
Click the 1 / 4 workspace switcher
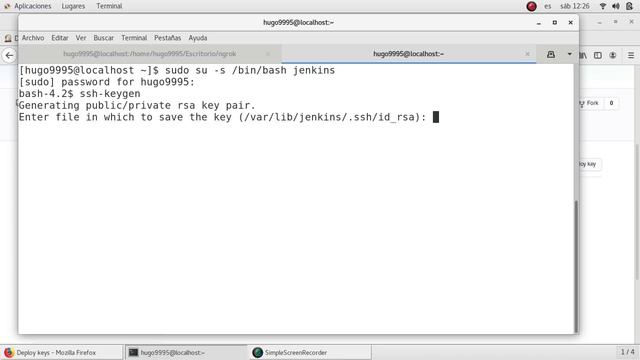pyautogui.click(x=627, y=352)
